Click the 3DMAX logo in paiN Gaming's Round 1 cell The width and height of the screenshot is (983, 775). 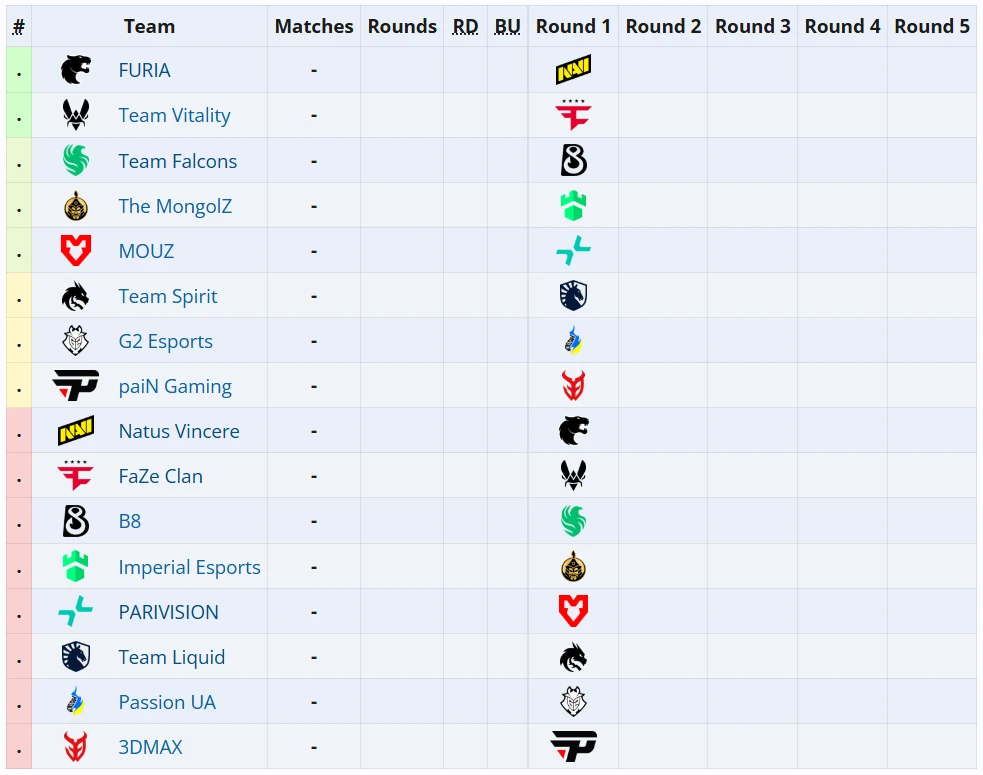573,386
